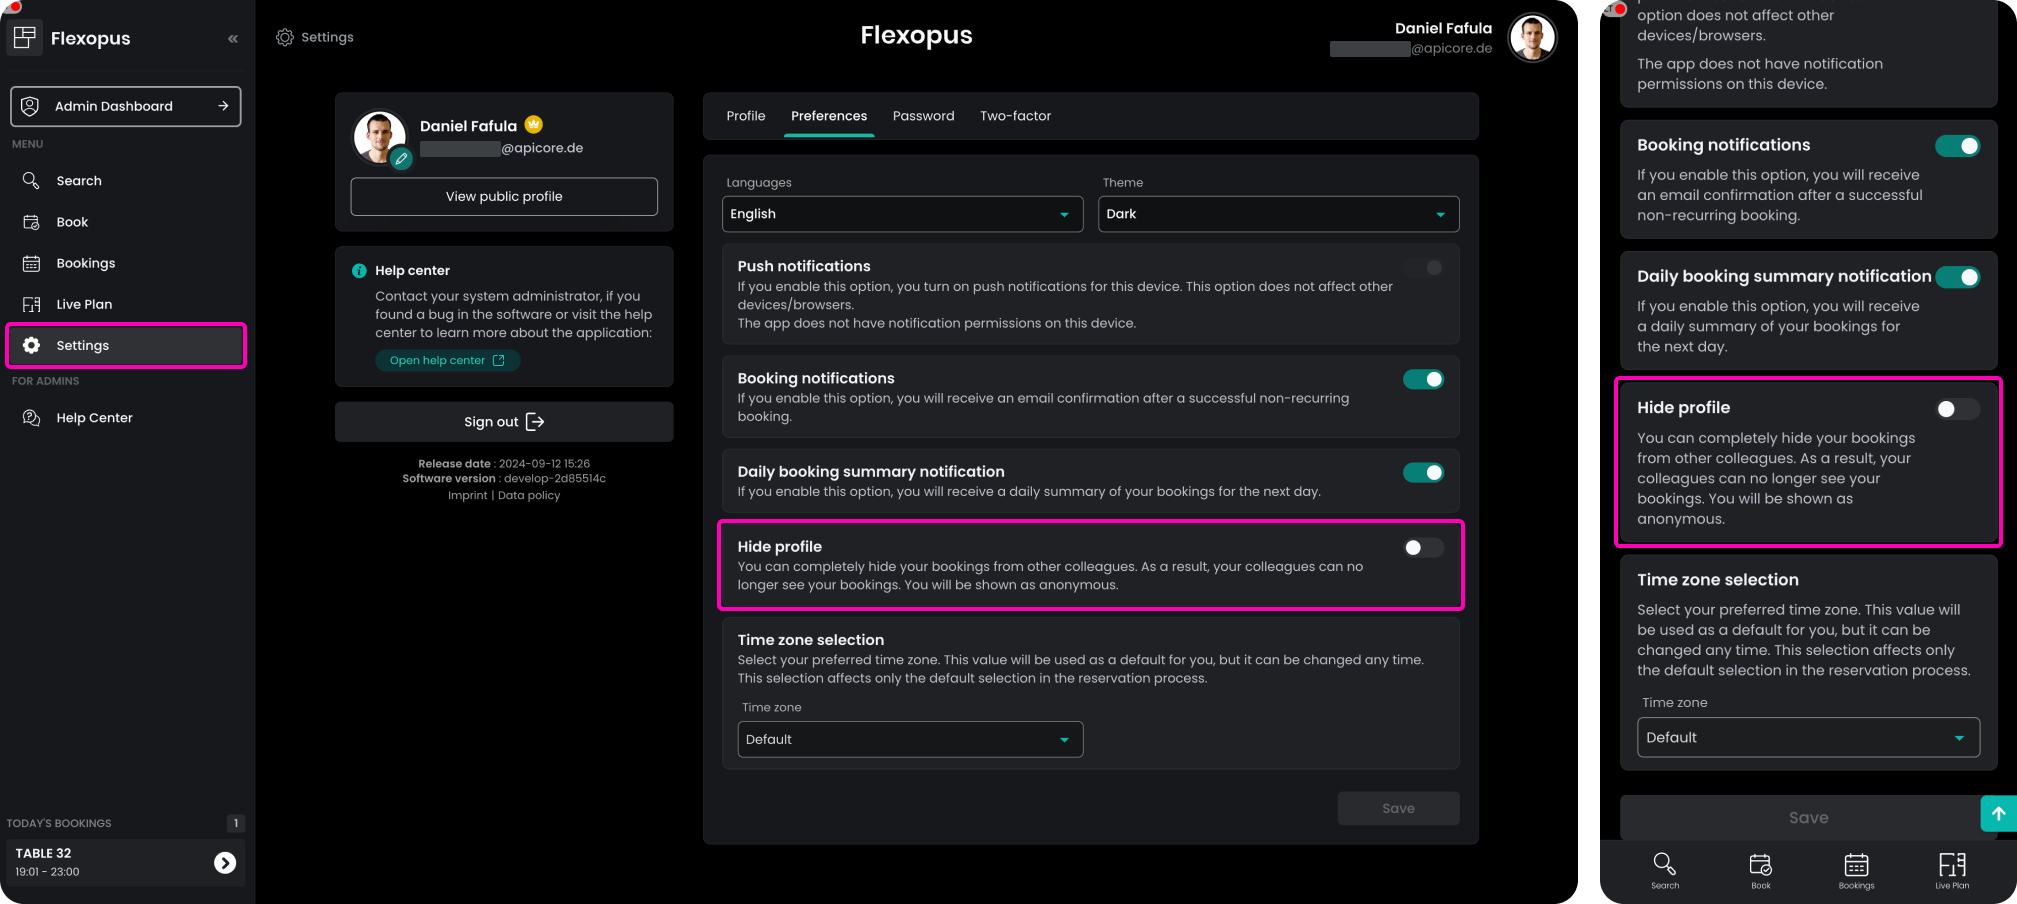Enable Hide profile toggle in center panel
The width and height of the screenshot is (2017, 904).
(1423, 548)
